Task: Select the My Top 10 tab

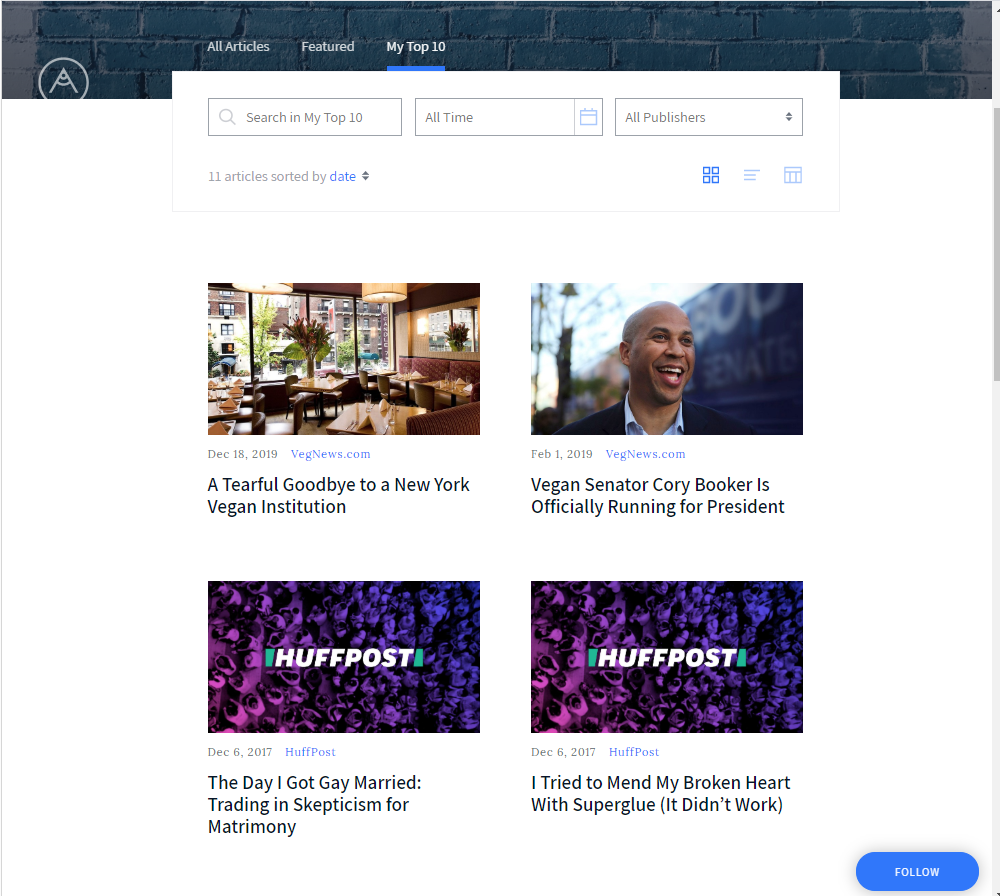Action: pos(416,47)
